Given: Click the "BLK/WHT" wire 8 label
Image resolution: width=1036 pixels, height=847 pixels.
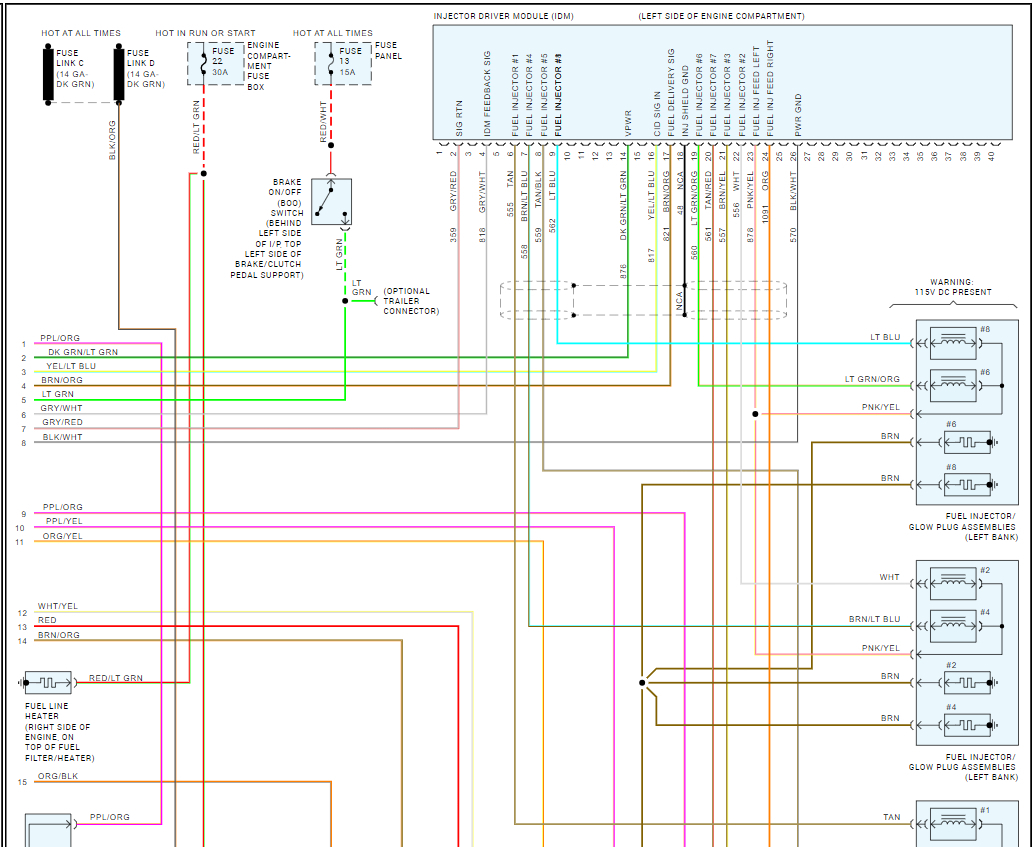Looking at the screenshot, I should click(63, 437).
